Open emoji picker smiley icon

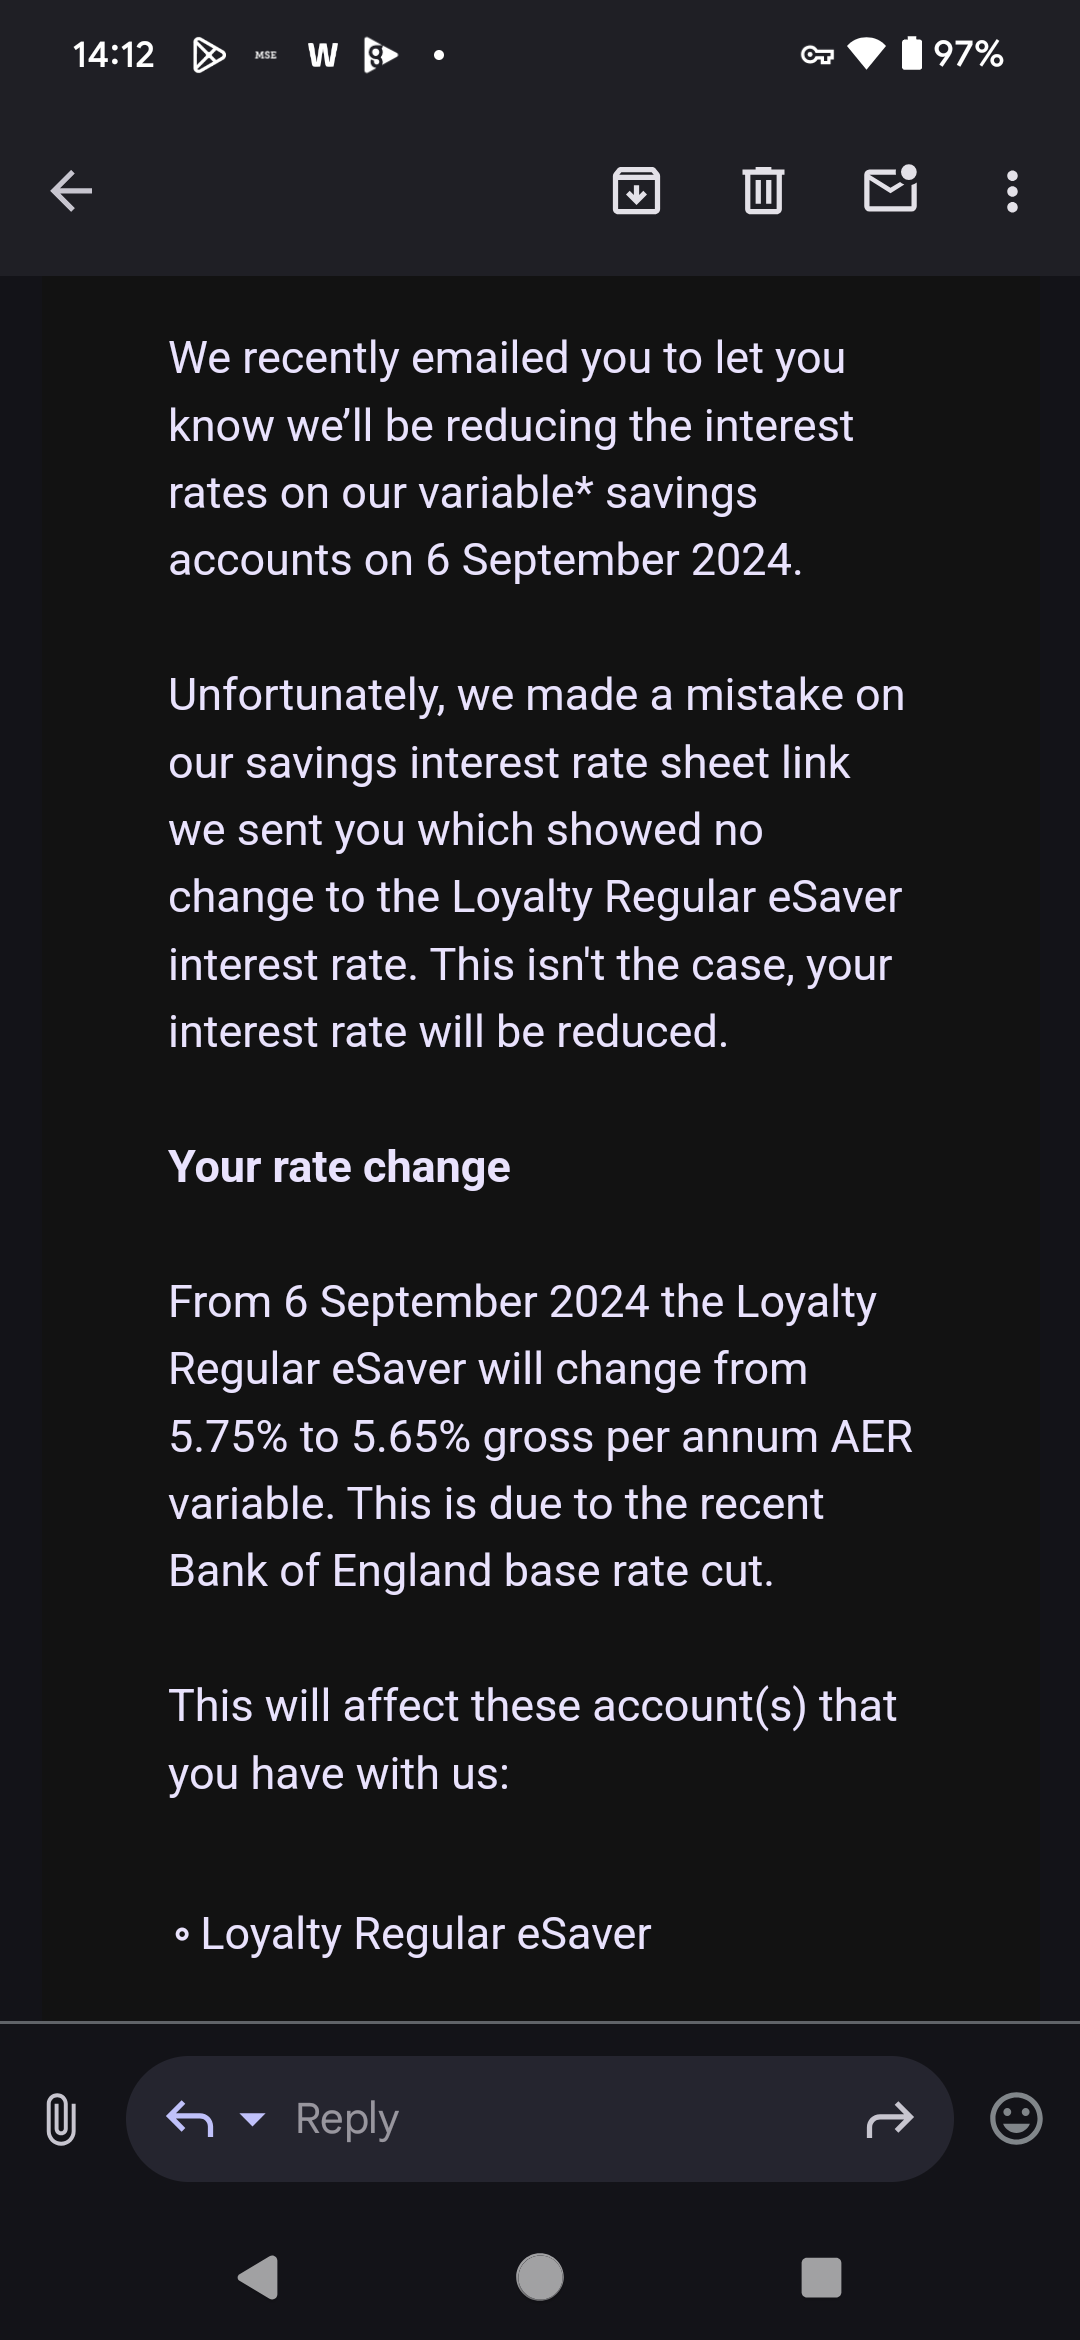tap(1016, 2118)
